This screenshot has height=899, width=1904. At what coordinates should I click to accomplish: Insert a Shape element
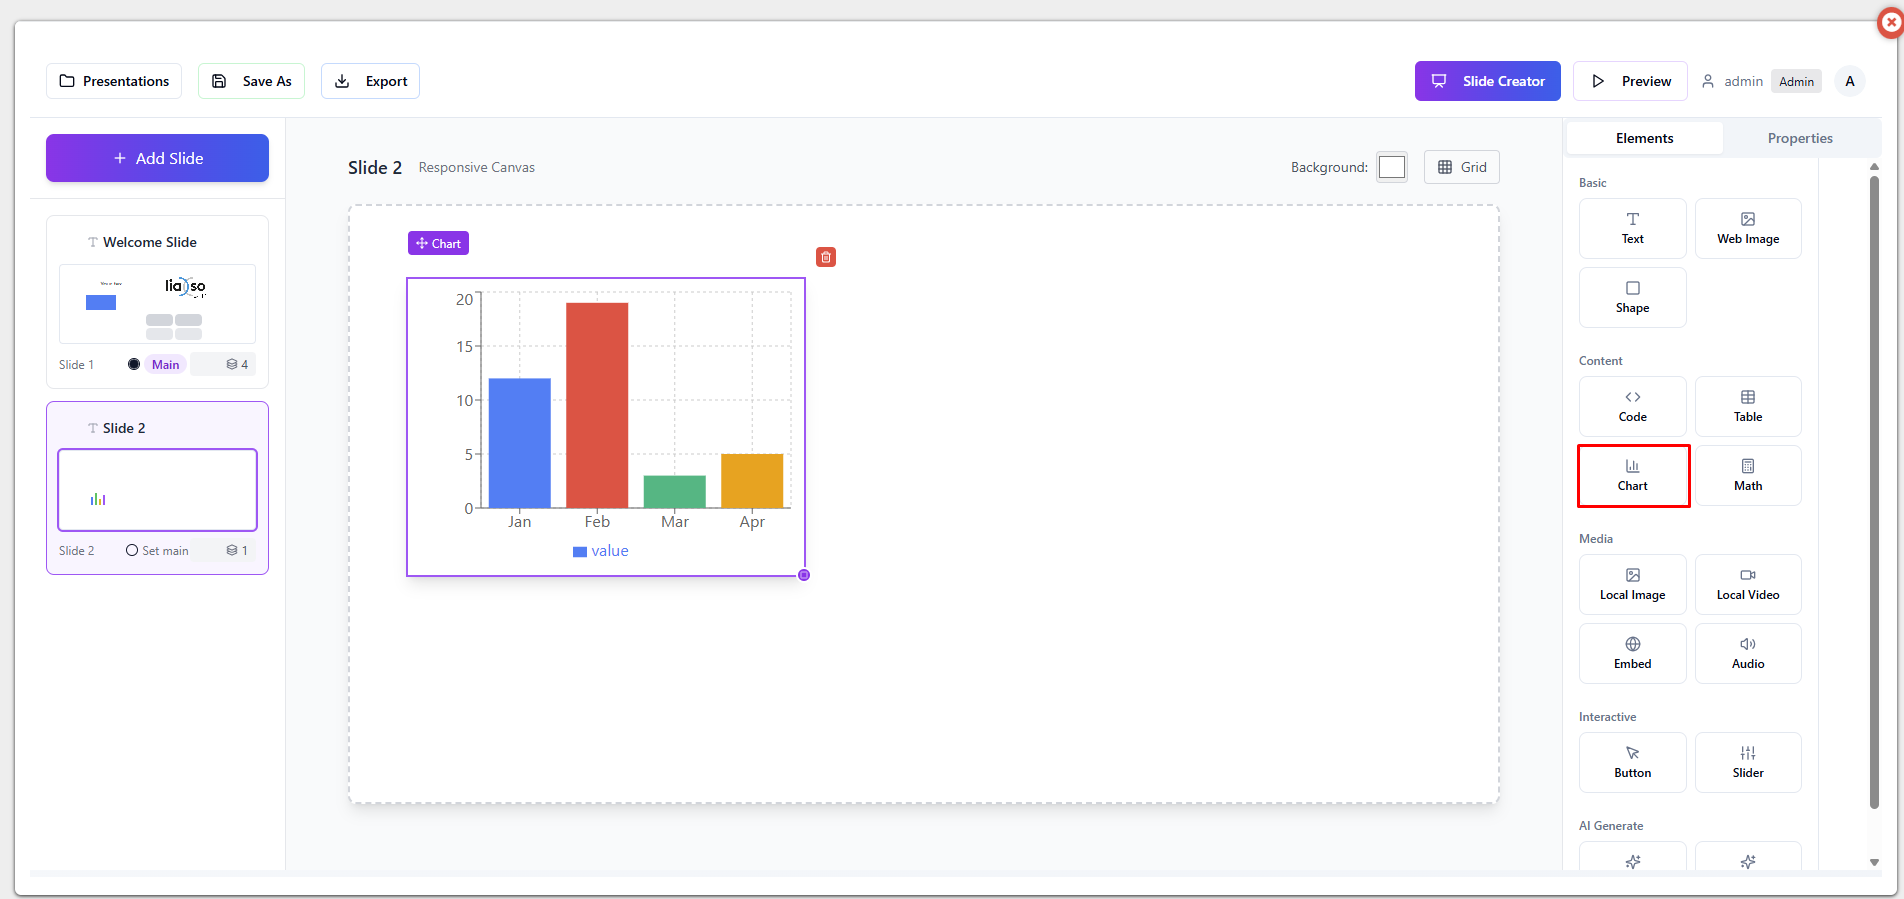(1632, 297)
